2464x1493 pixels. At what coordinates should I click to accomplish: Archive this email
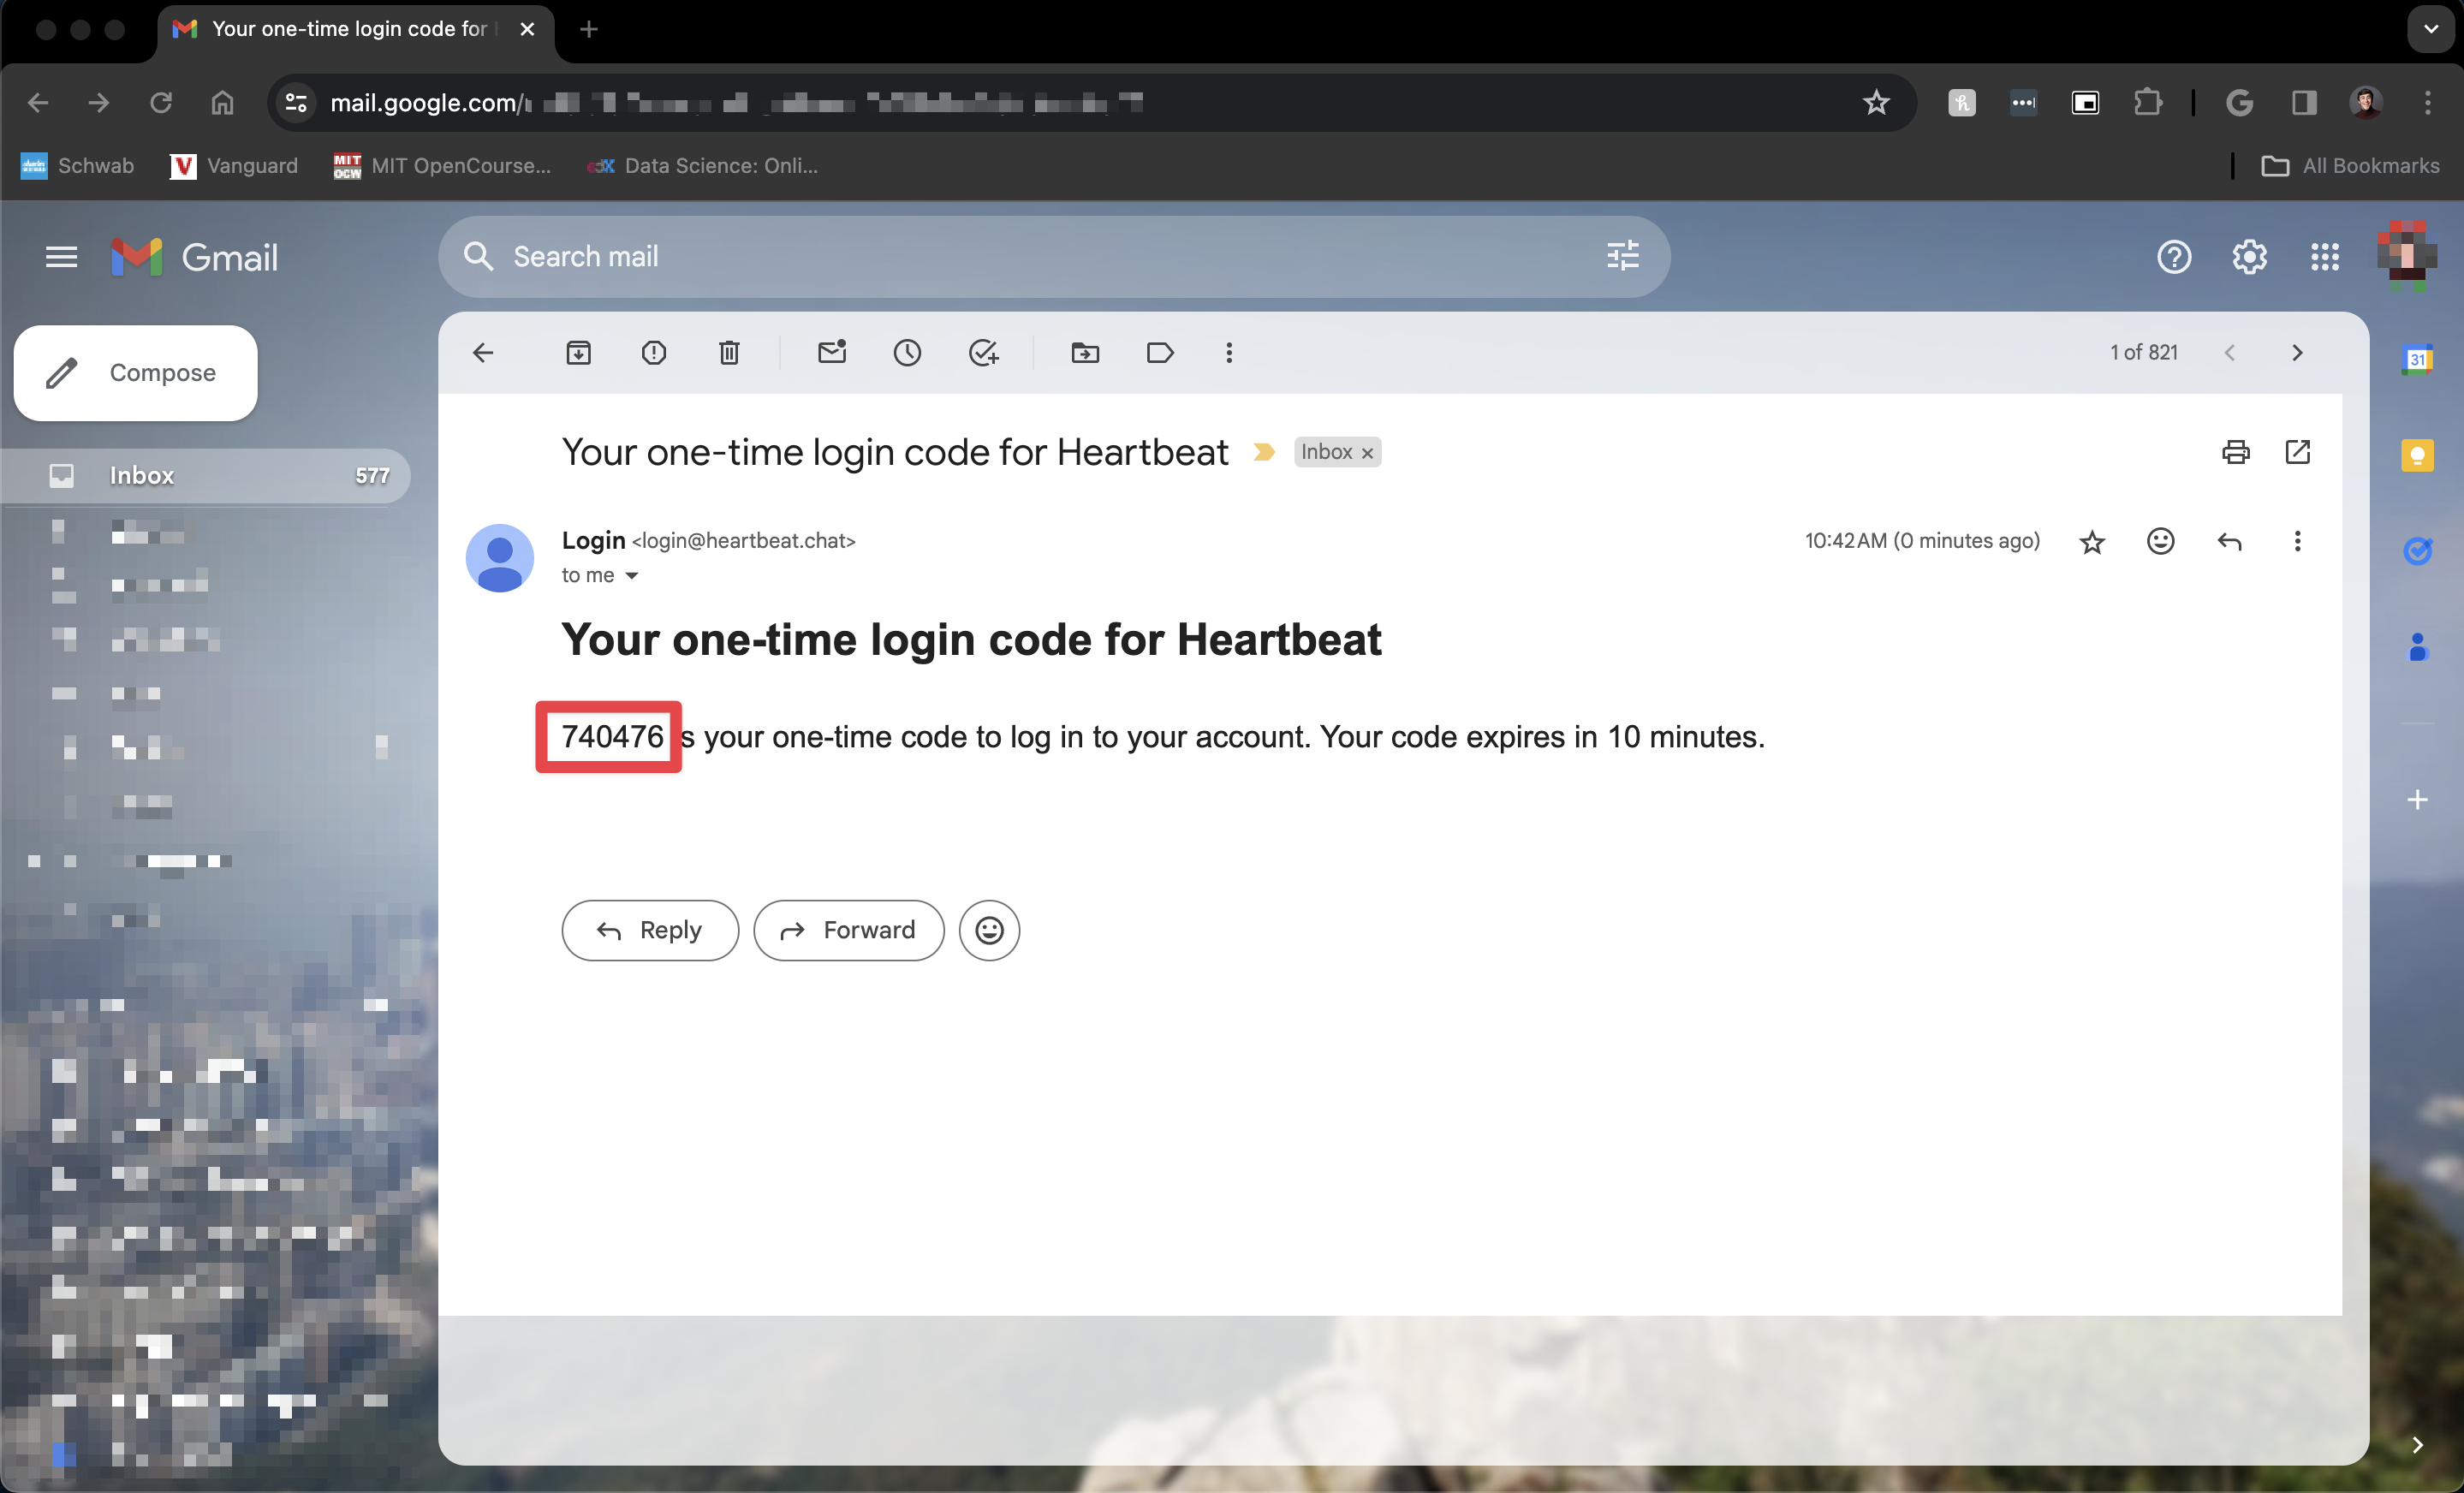click(578, 352)
